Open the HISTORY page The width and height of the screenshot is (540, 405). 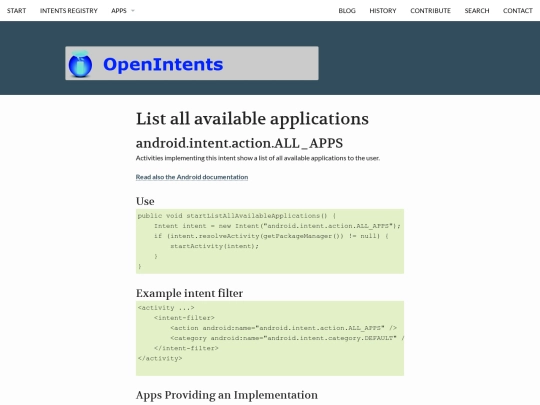[x=383, y=11]
